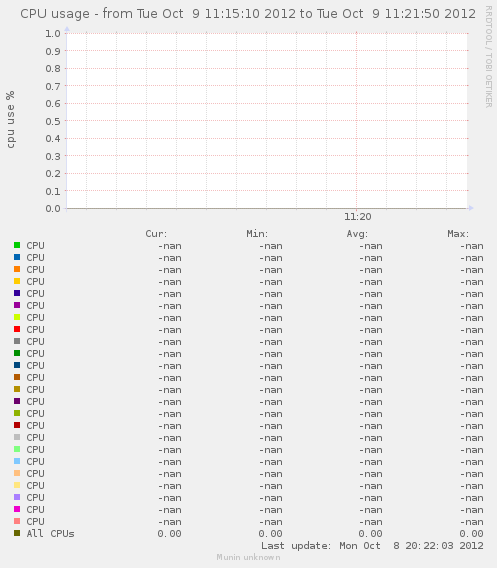Click the magenta CPU legend swatch
The height and width of the screenshot is (568, 497).
pyautogui.click(x=17, y=509)
